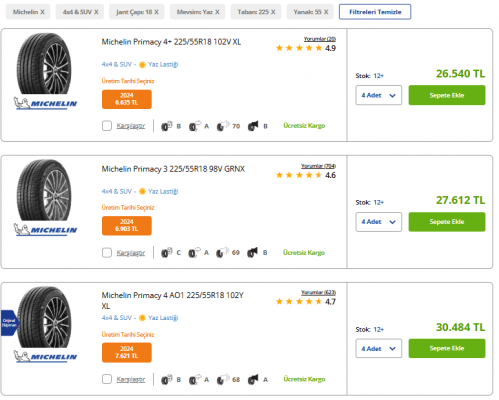Remove the Michelin filter tag
499x400 pixels.
[42, 12]
